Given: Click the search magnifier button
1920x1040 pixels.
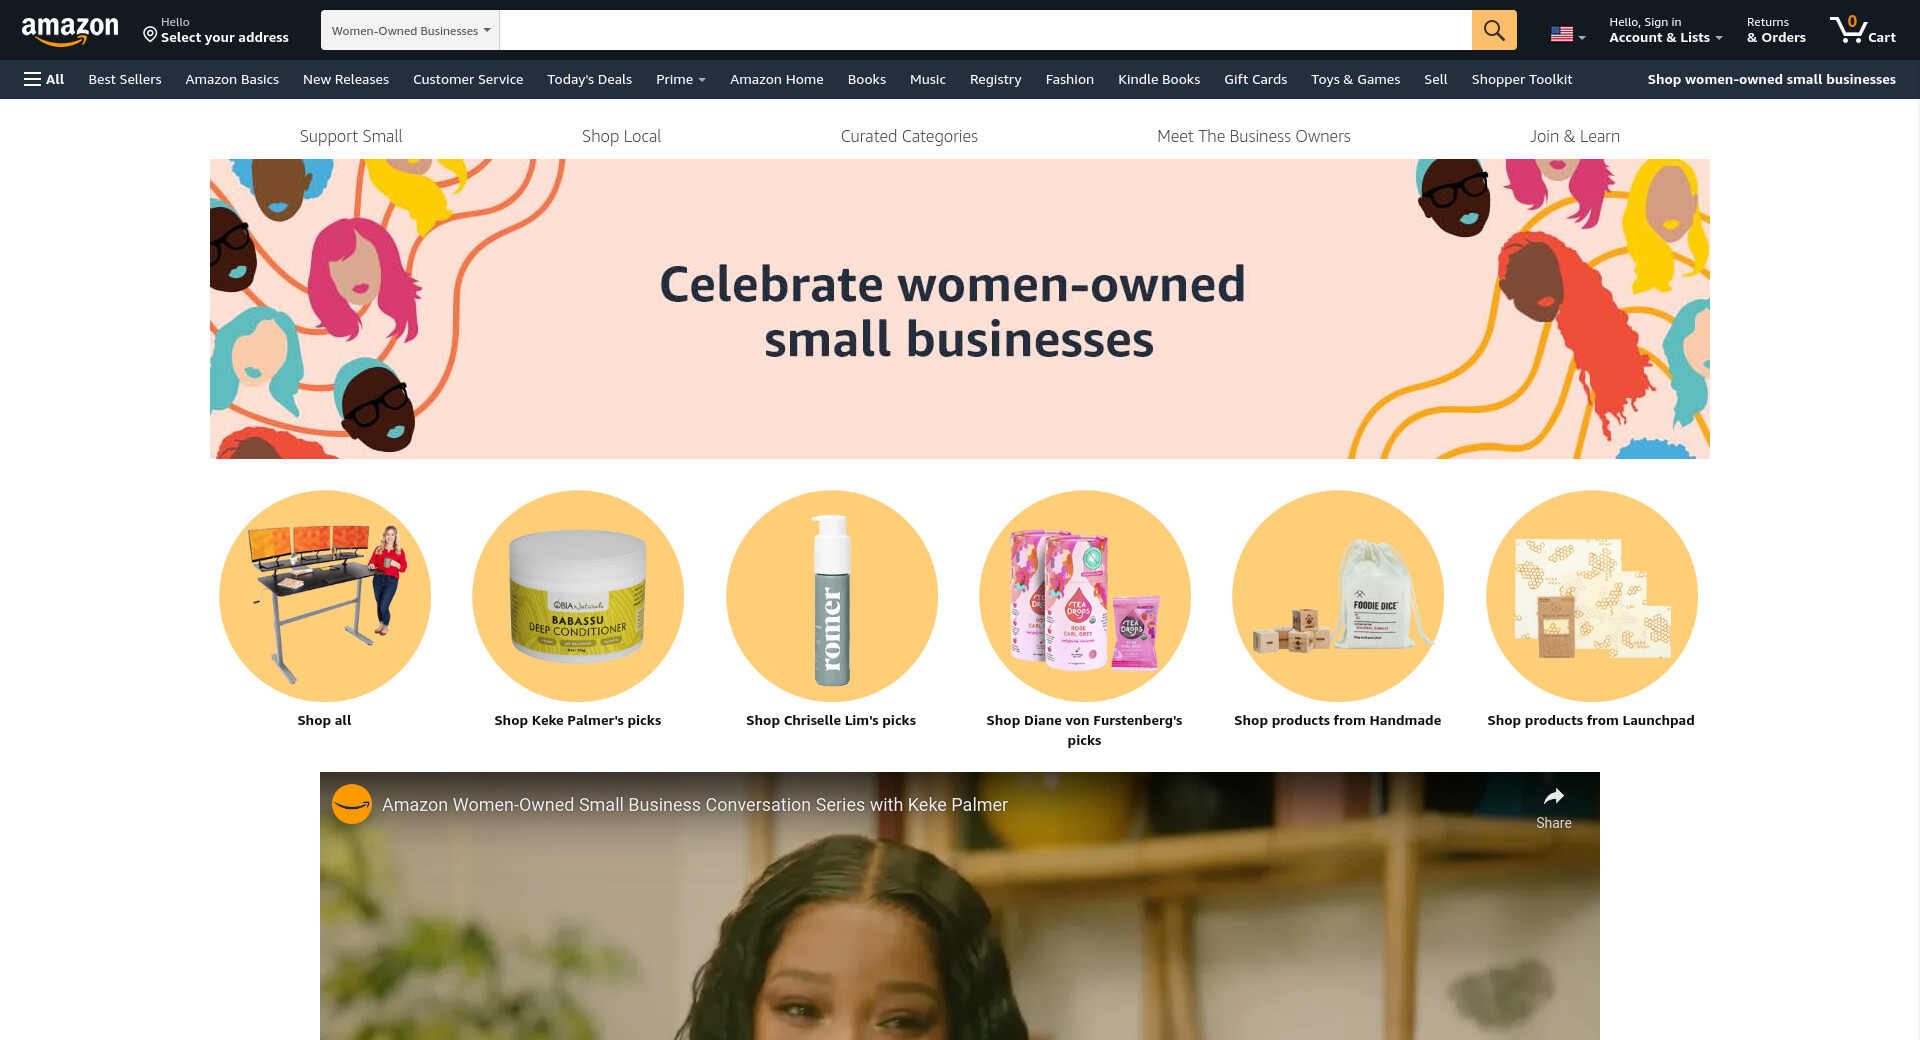Looking at the screenshot, I should [1494, 30].
